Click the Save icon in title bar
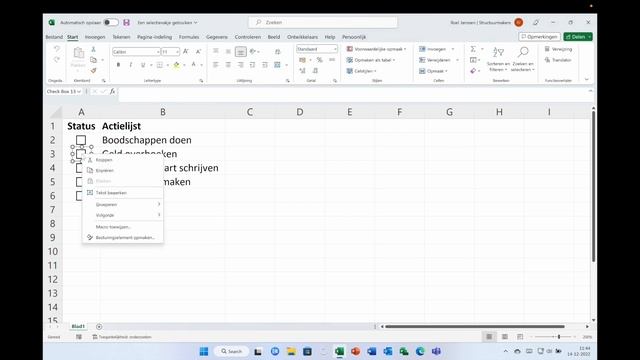The image size is (640, 360). (x=127, y=22)
